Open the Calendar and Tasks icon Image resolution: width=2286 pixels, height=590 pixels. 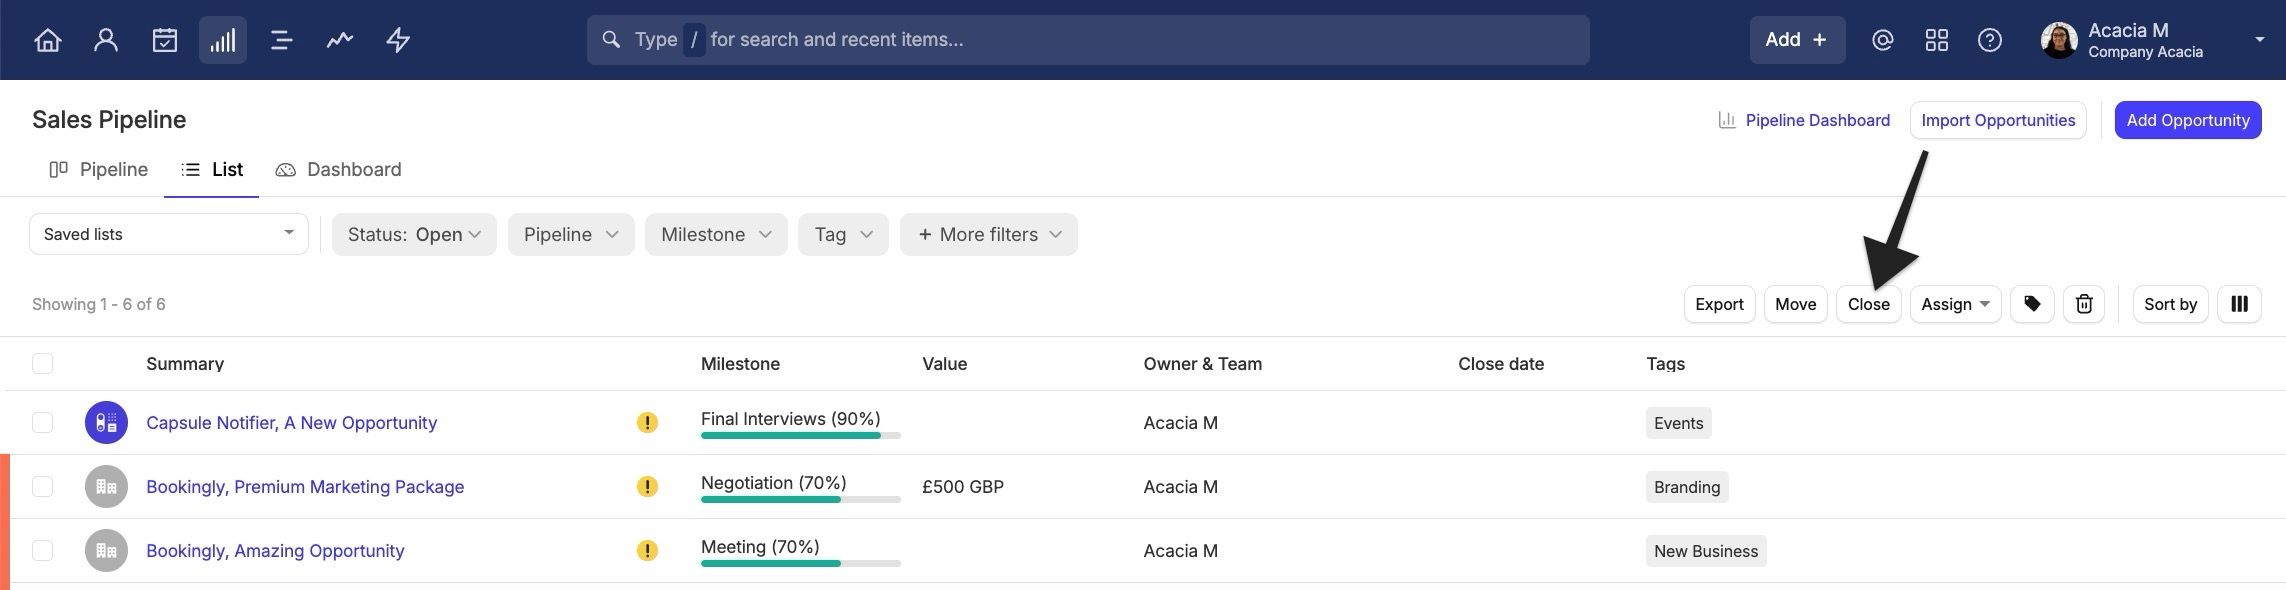tap(164, 40)
